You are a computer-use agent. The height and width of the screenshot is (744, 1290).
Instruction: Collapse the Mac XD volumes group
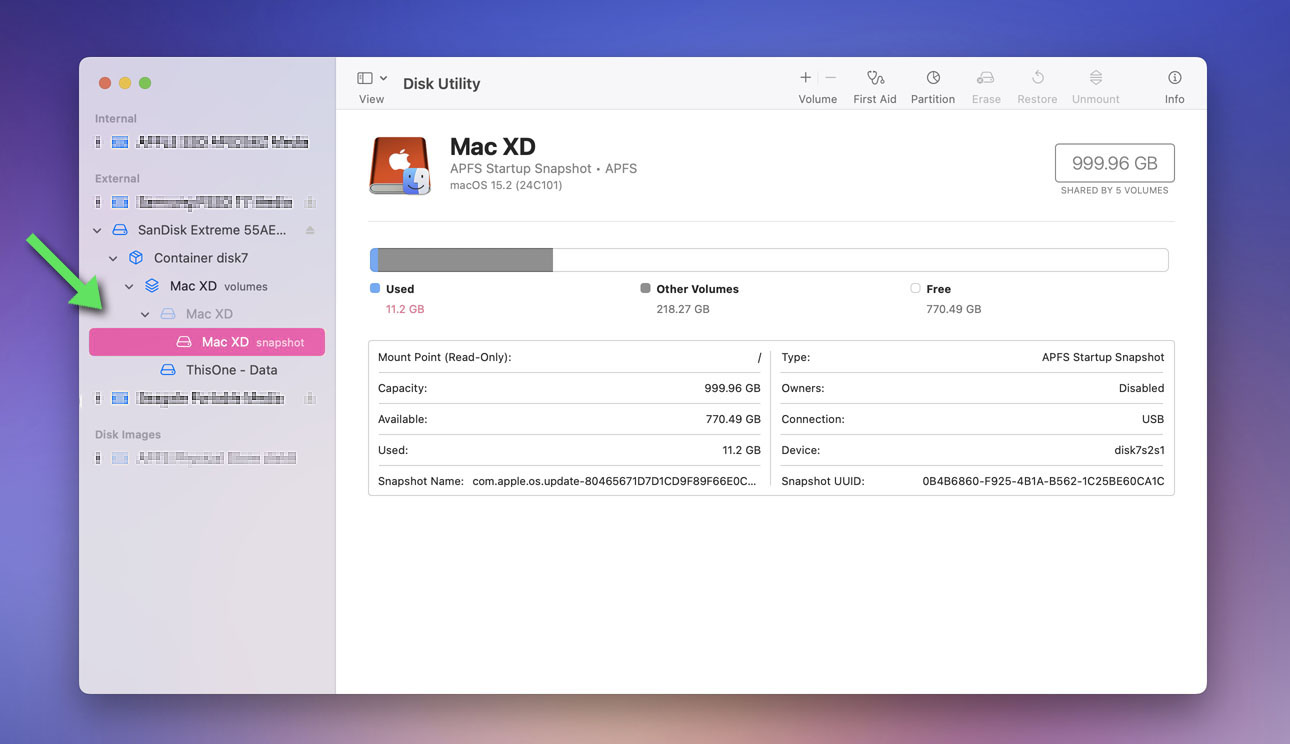[129, 286]
